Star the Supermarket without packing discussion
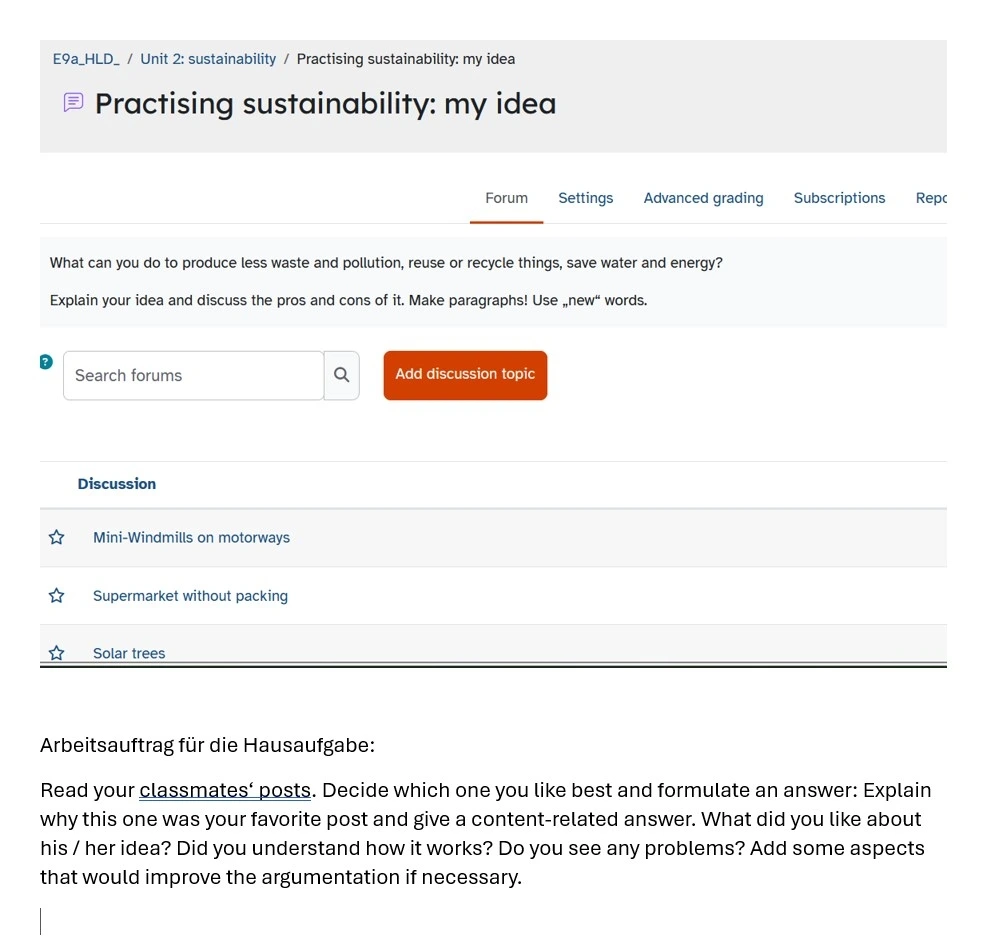Viewport: 999px width, 949px height. (x=57, y=596)
